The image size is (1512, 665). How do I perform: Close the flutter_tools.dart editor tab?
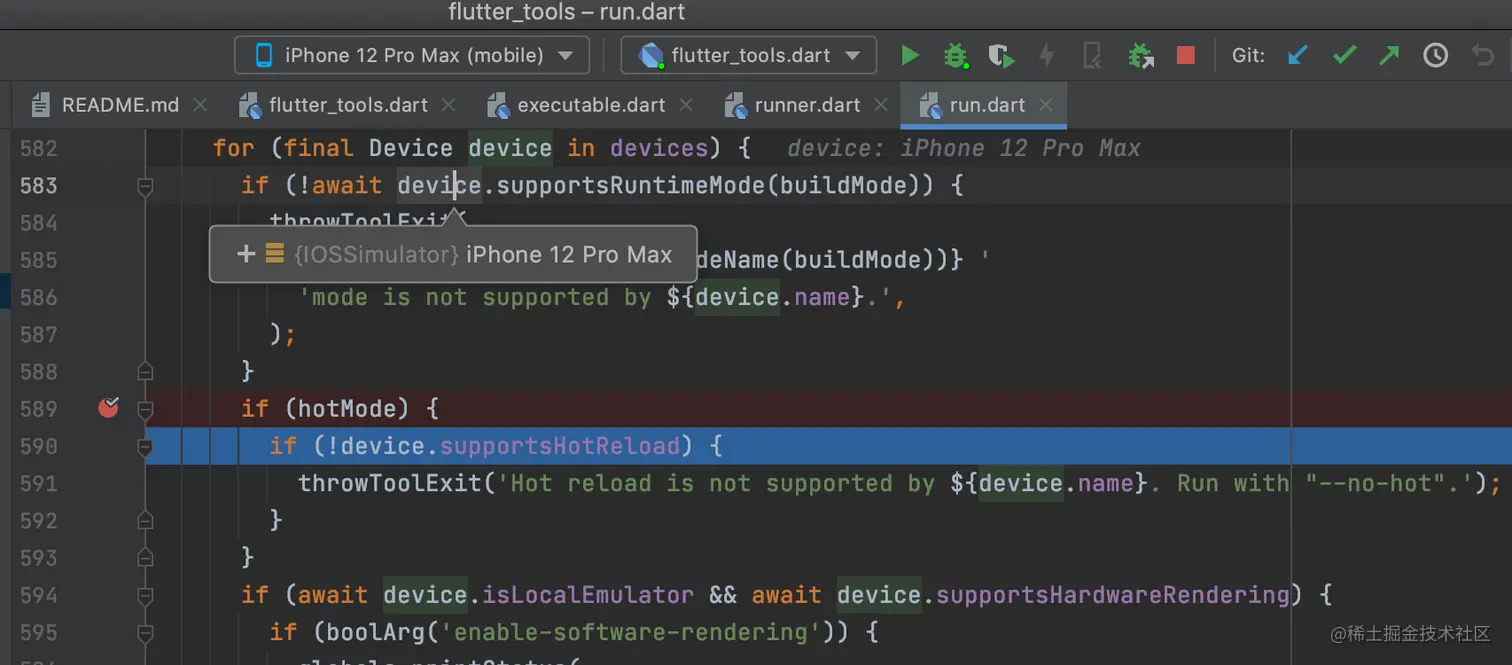click(448, 105)
